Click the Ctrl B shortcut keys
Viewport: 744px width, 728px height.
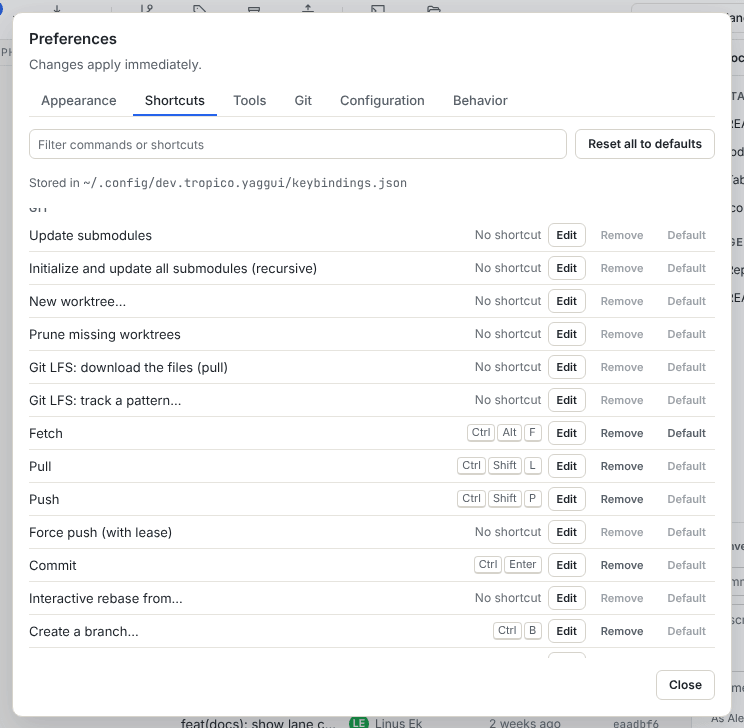(x=517, y=630)
